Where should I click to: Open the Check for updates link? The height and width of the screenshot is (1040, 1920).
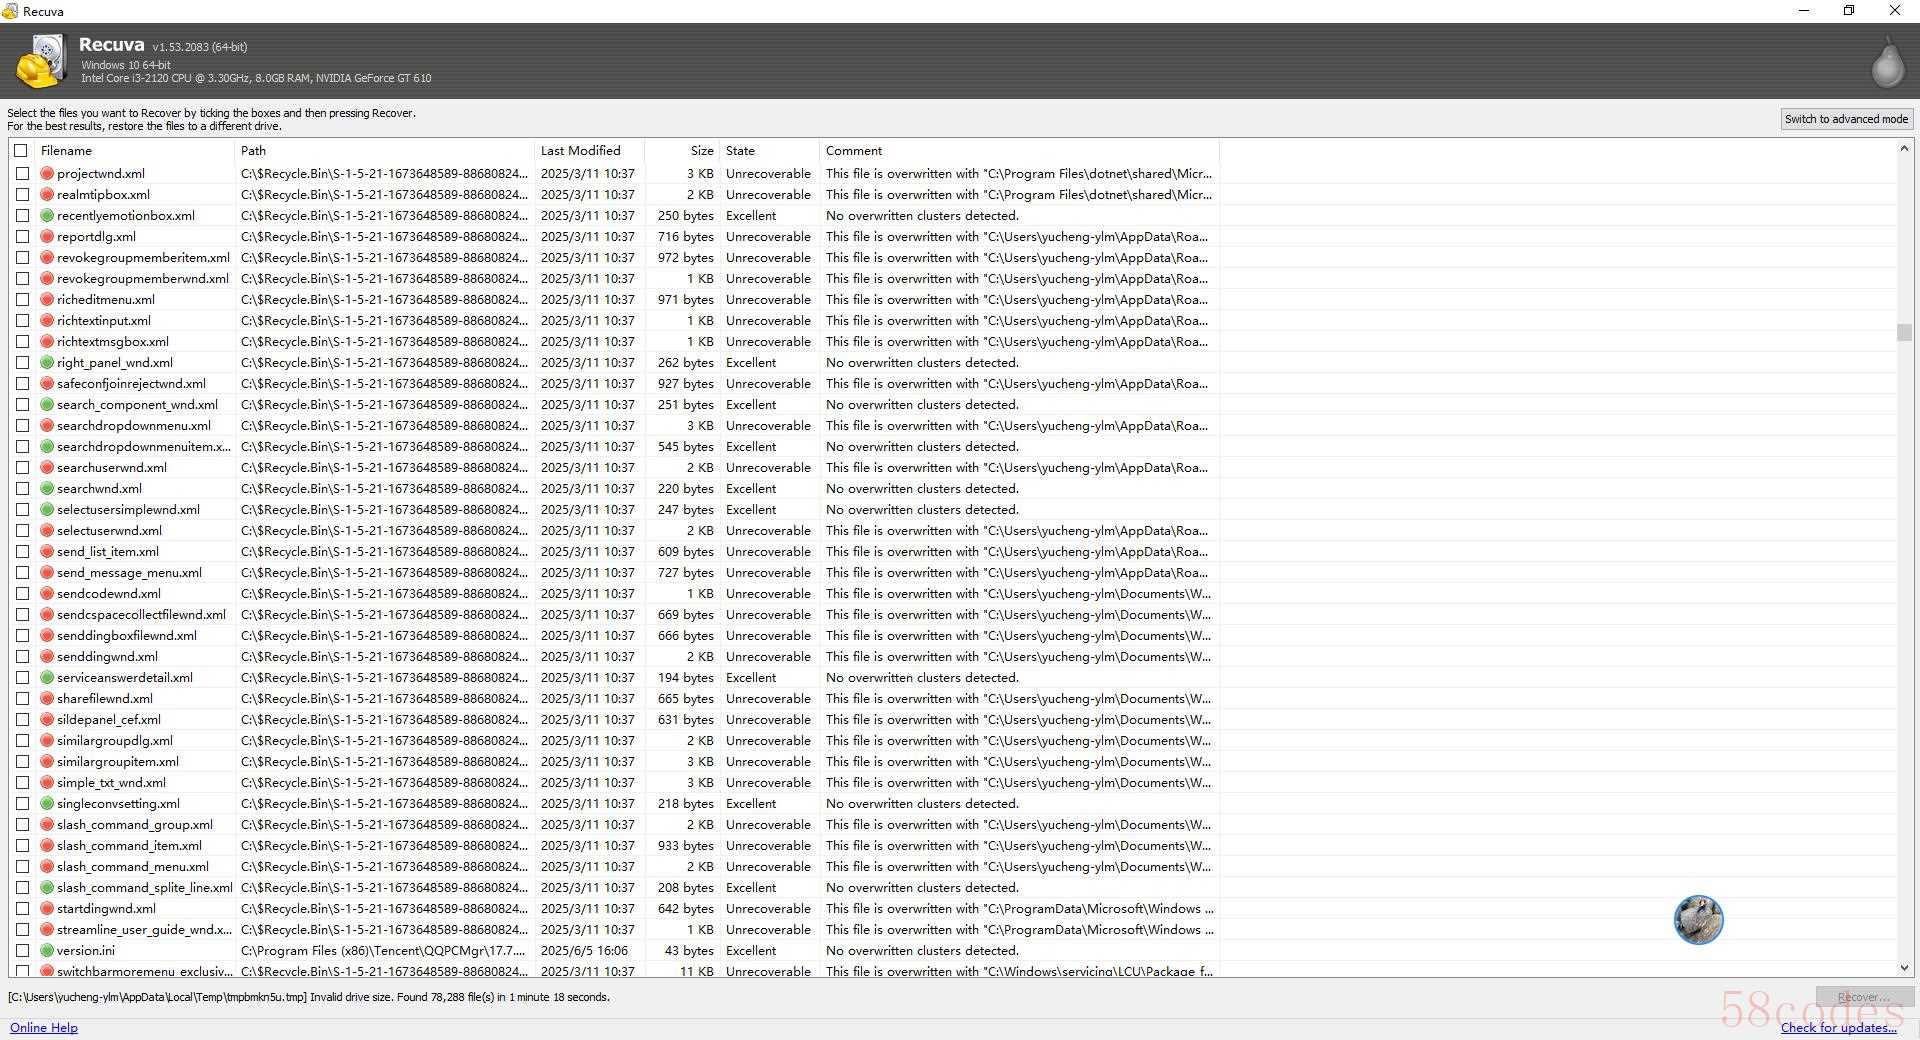click(x=1838, y=1028)
